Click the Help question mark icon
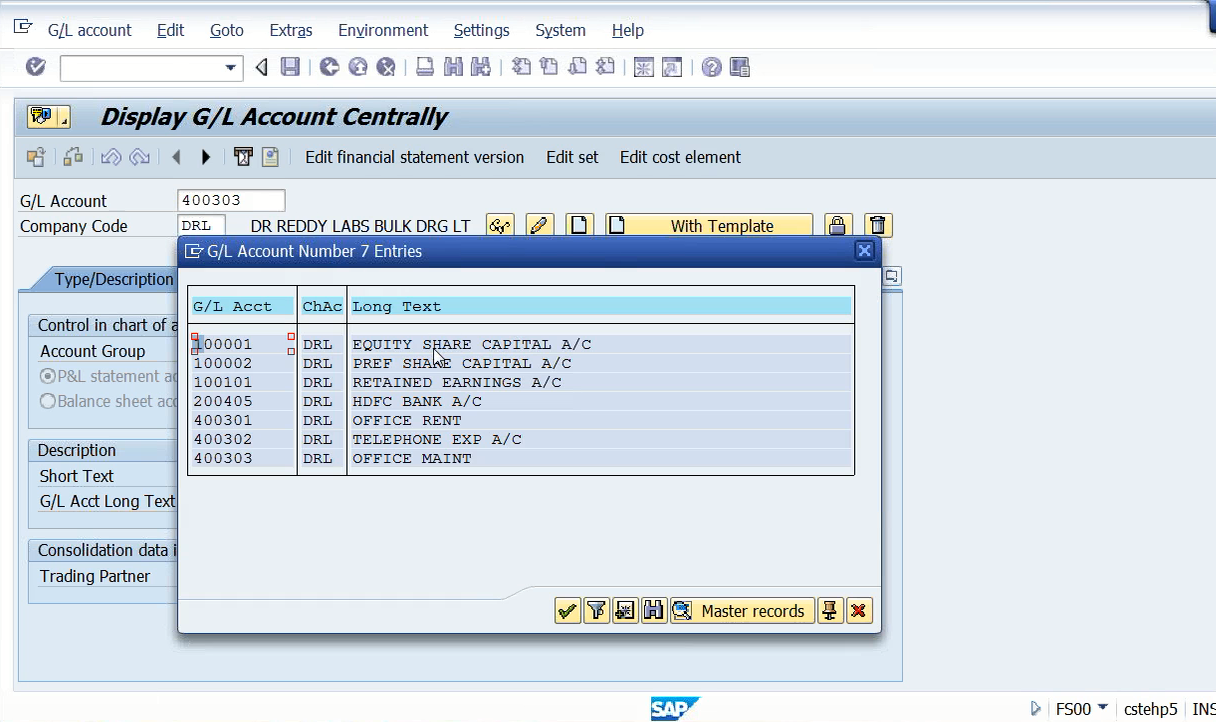Viewport: 1216px width, 722px height. click(x=711, y=67)
